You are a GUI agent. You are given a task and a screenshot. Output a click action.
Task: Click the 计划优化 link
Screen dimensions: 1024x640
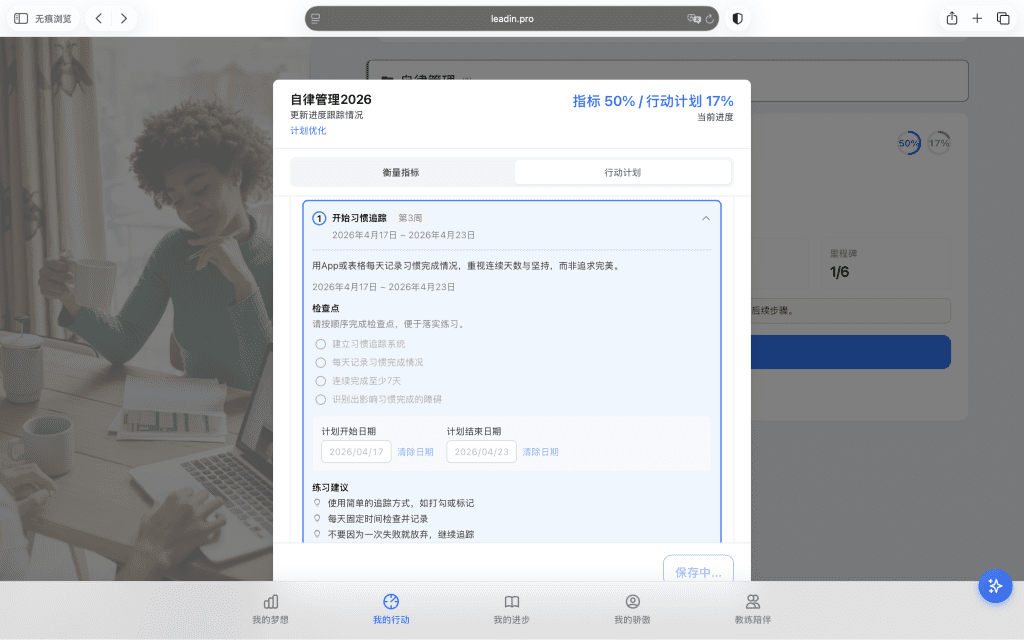point(308,131)
